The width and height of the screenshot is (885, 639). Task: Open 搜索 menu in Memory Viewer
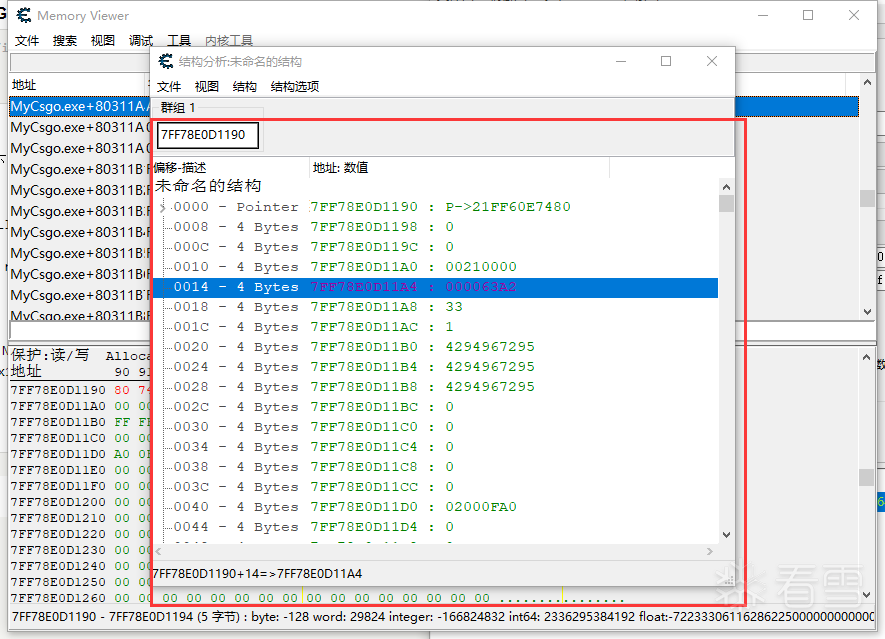(x=64, y=41)
